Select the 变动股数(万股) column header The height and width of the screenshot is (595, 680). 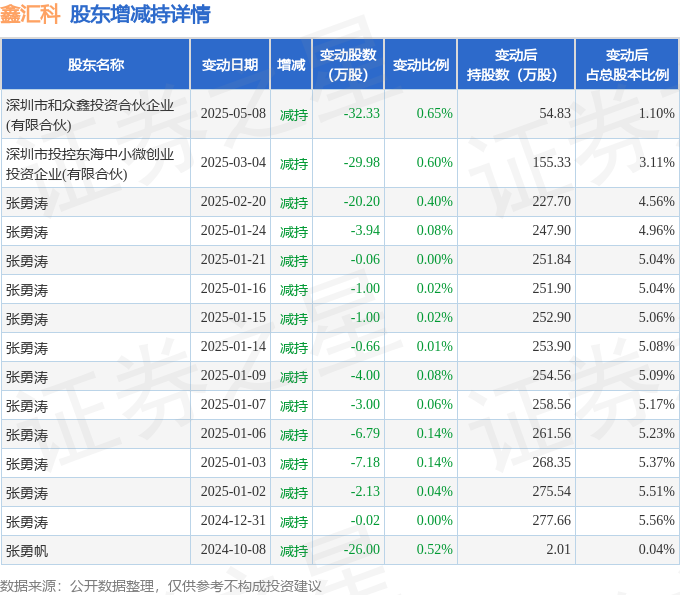pos(348,65)
